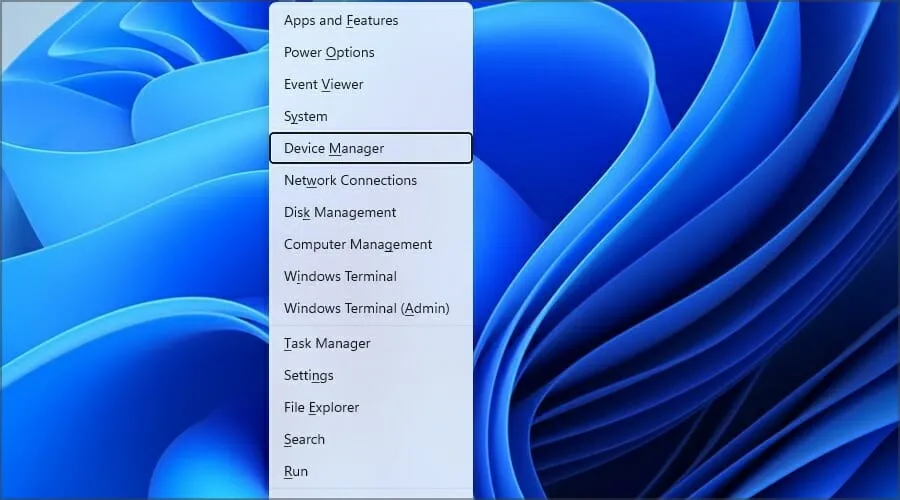Open Apps and Features from the menu
This screenshot has width=900, height=500.
(x=341, y=21)
